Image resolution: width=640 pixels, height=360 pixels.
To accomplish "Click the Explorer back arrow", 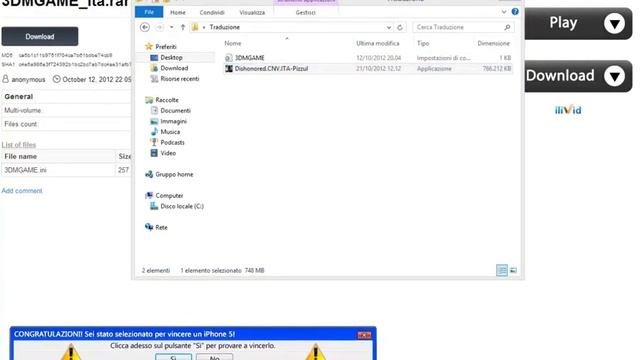I will pos(144,27).
